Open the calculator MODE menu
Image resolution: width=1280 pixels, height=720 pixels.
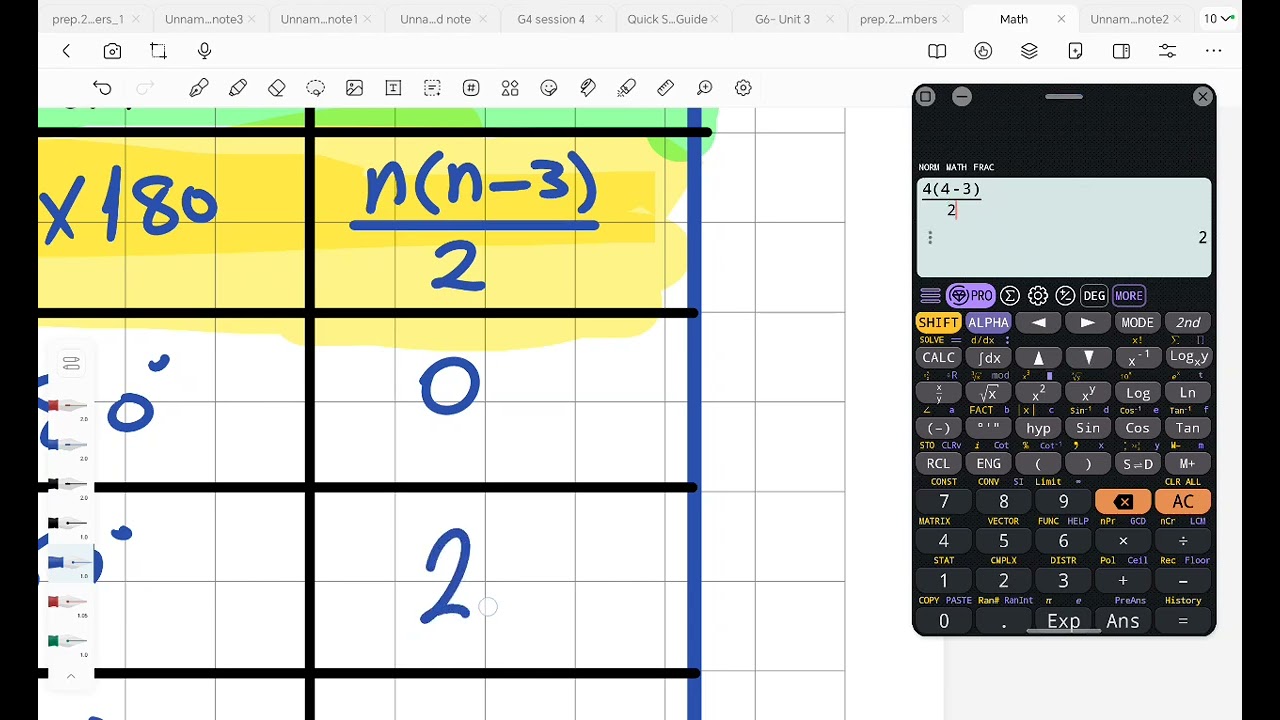[1137, 323]
